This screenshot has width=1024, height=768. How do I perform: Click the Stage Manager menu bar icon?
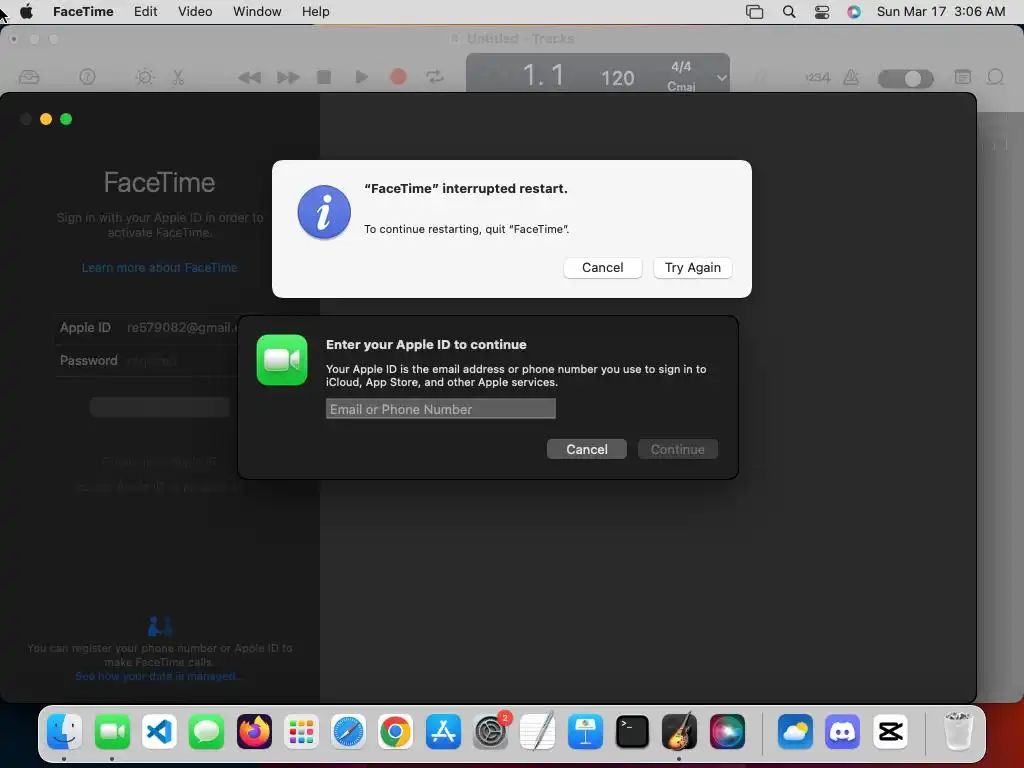(x=754, y=12)
